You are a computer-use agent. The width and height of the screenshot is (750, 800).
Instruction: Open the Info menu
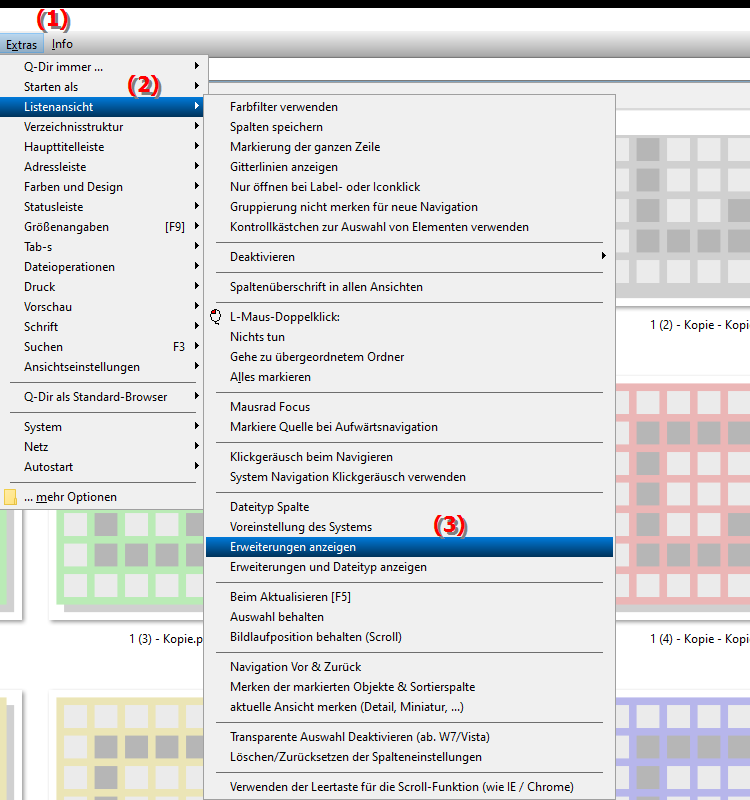[x=62, y=44]
